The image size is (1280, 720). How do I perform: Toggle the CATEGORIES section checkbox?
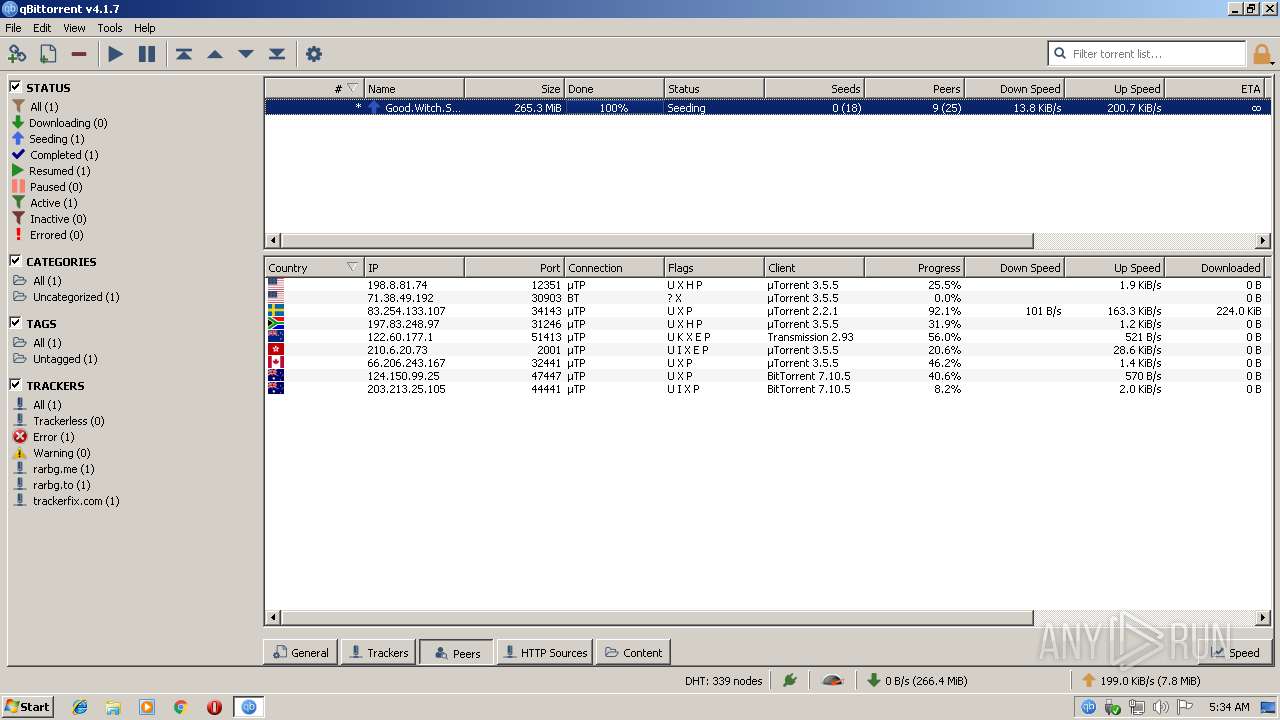click(15, 261)
